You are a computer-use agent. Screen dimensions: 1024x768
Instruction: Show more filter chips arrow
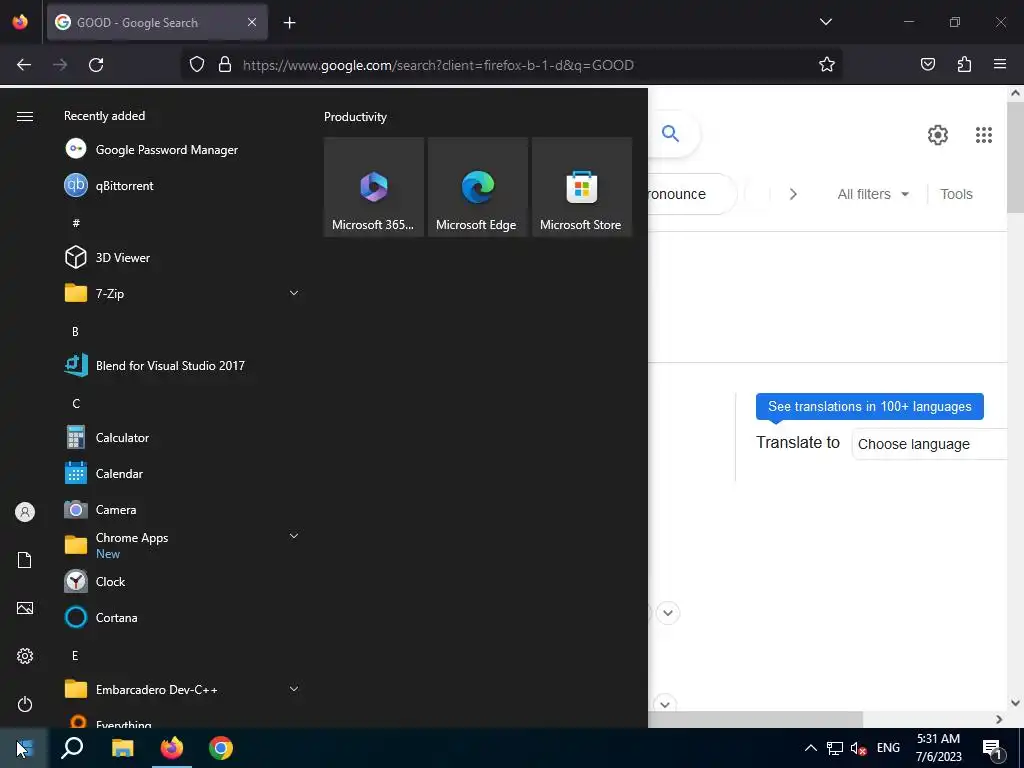coord(793,194)
